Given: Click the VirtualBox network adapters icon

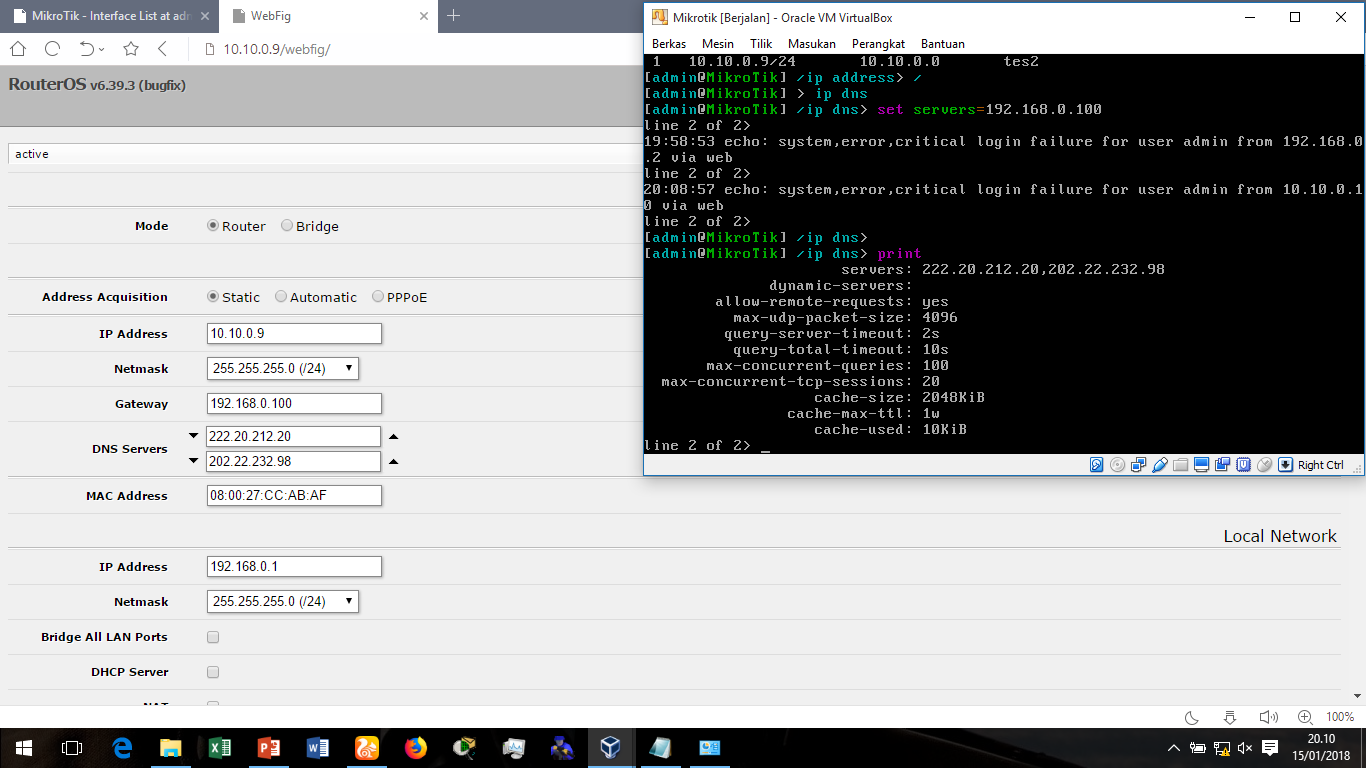Looking at the screenshot, I should click(x=1138, y=465).
